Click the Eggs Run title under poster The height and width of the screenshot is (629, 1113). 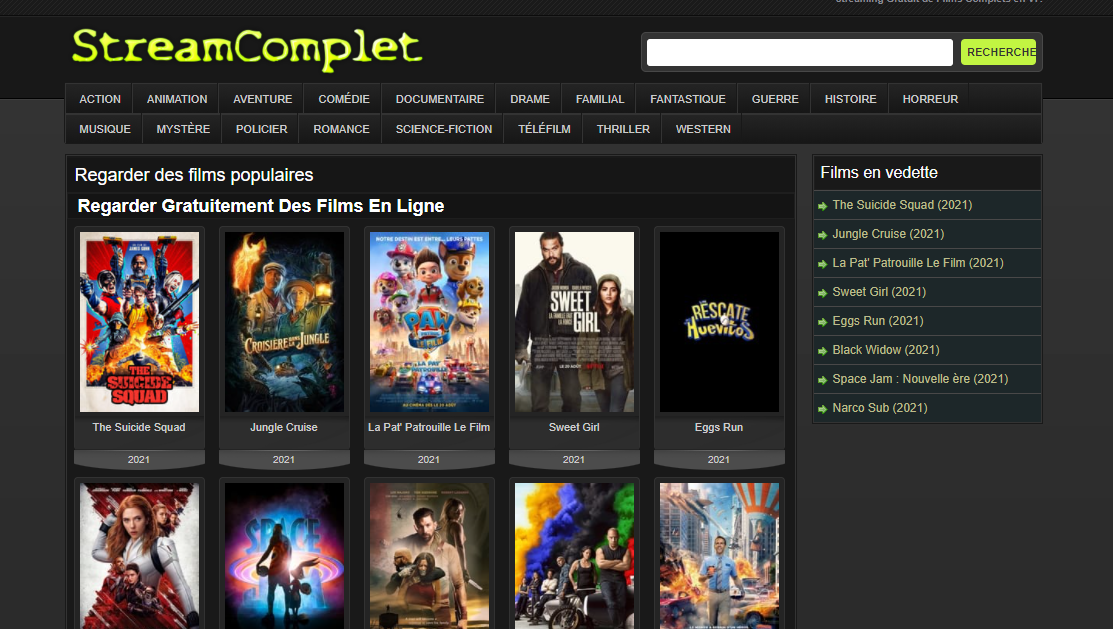pos(719,427)
